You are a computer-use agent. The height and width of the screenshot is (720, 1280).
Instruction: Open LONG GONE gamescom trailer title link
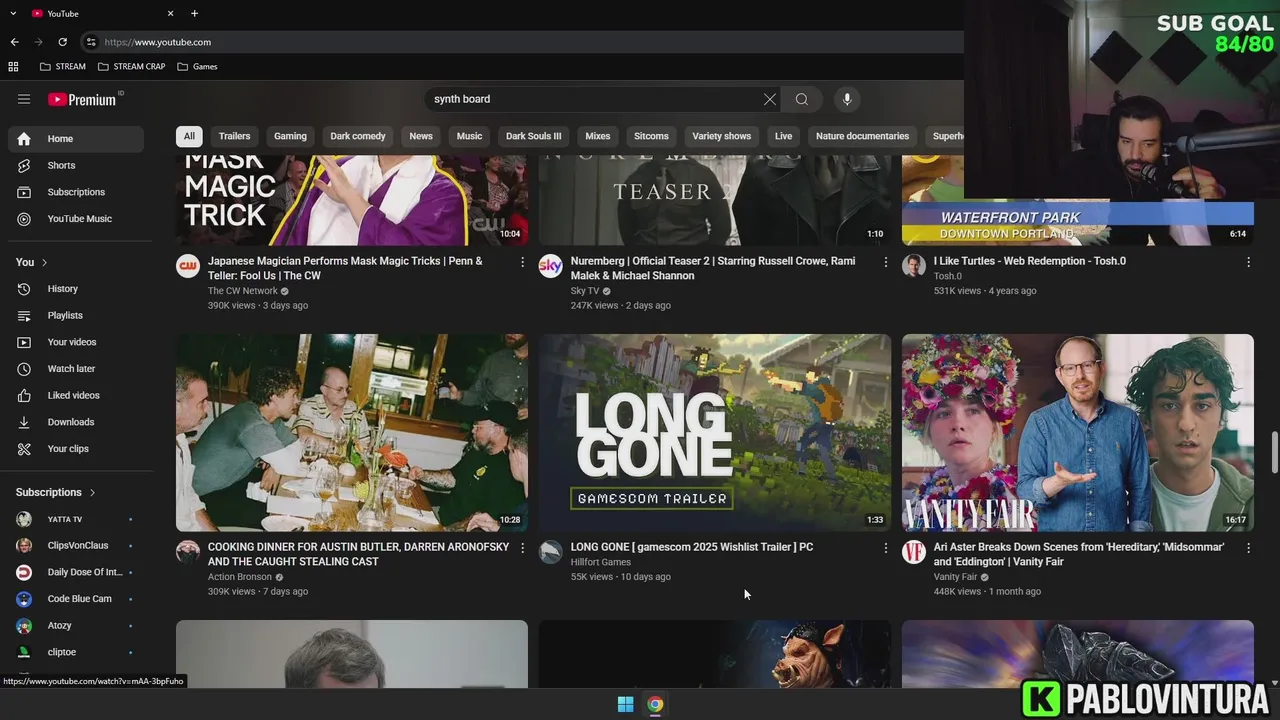tap(691, 547)
